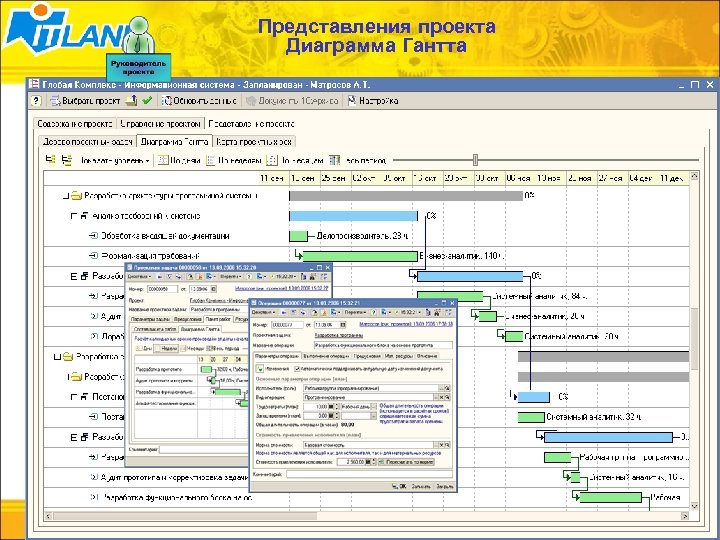This screenshot has width=720, height=540.
Task: Open the Описание tab in the operation window
Action: coord(427,356)
